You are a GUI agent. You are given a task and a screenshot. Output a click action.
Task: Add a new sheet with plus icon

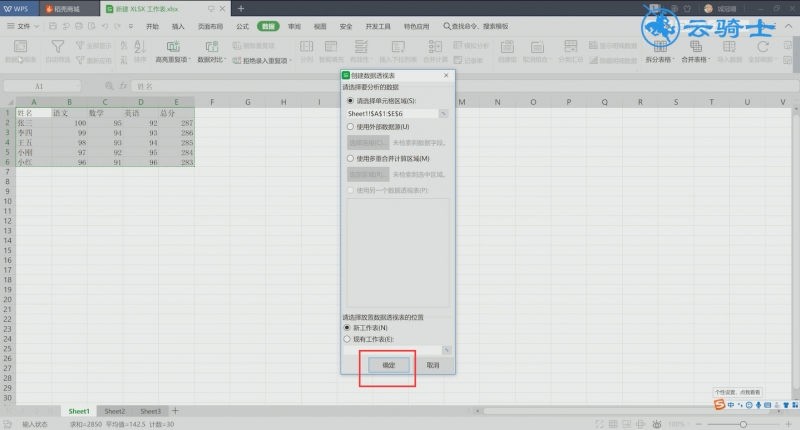(x=175, y=411)
